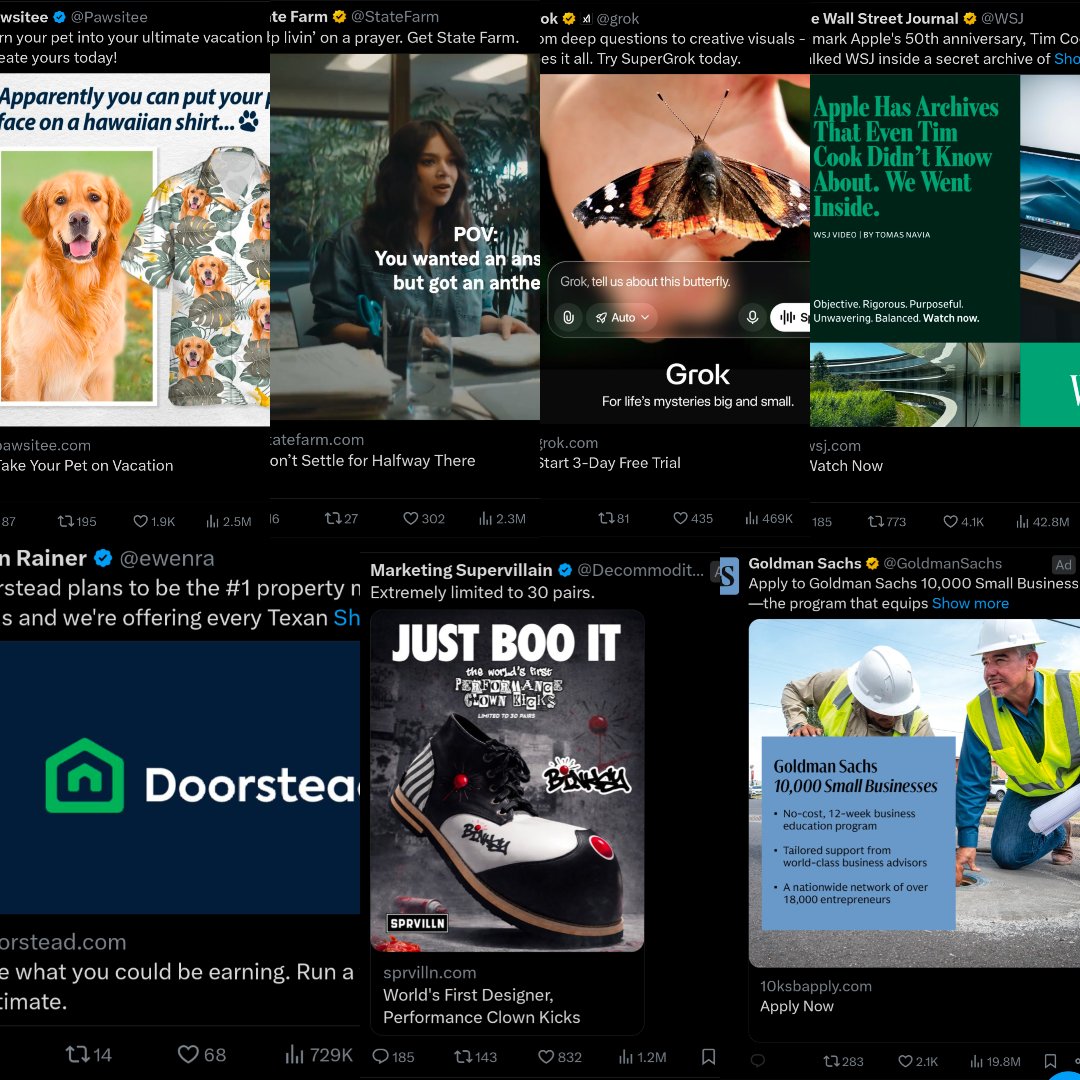Click the Settle for Halfway There State Farm link

coord(373,460)
